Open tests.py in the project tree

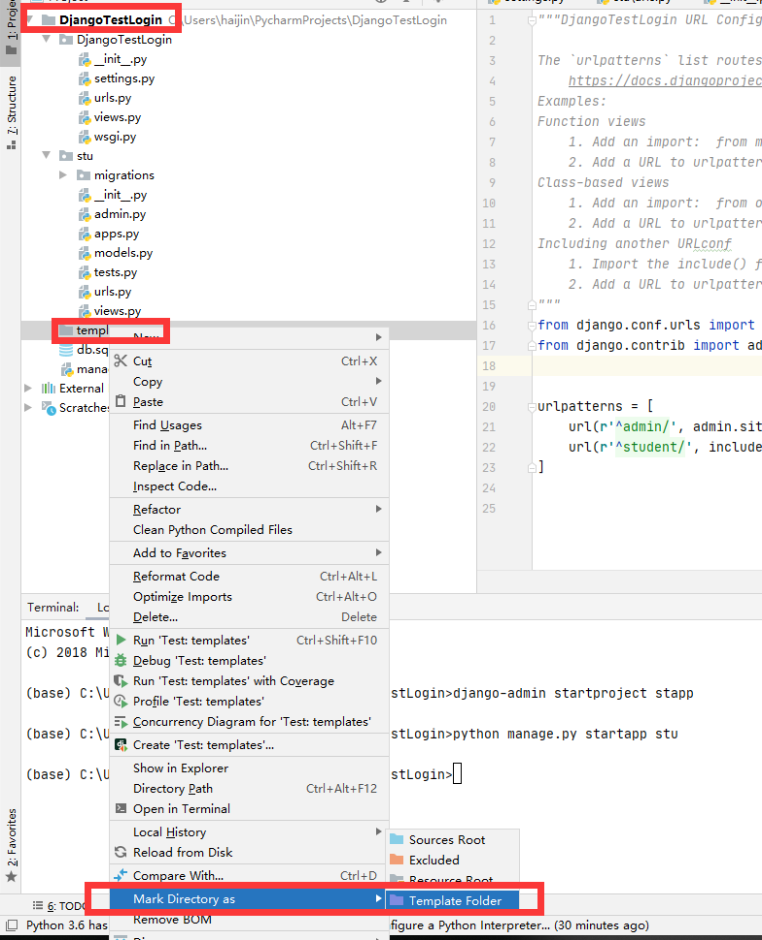(115, 272)
